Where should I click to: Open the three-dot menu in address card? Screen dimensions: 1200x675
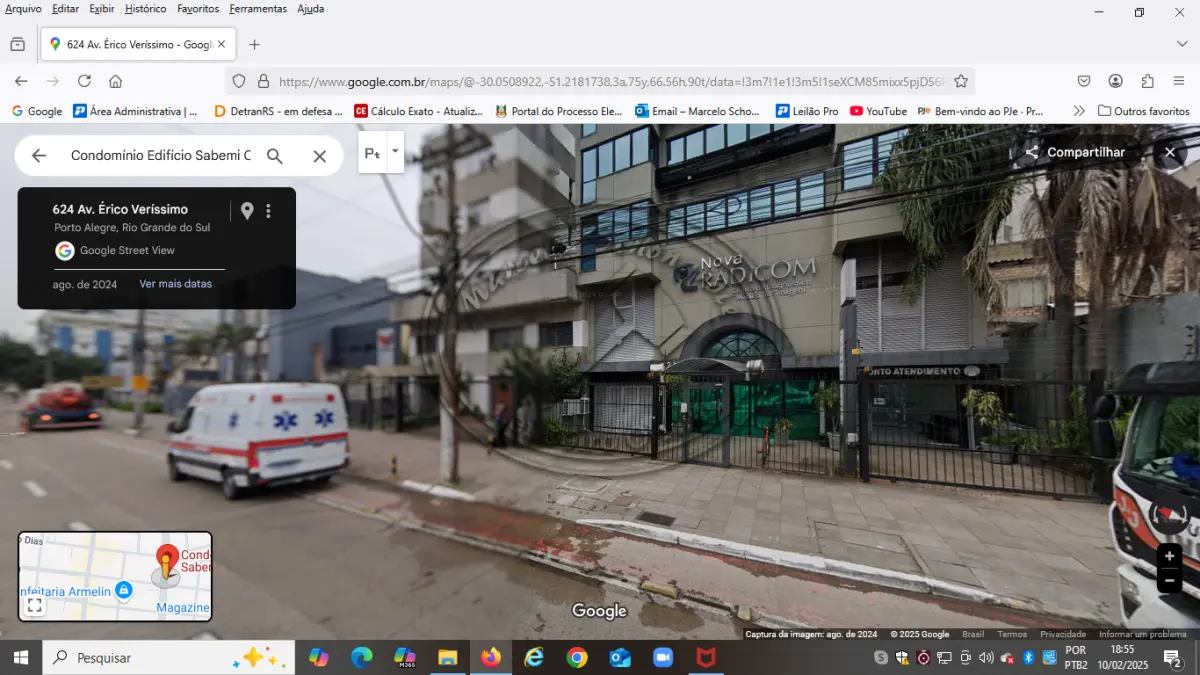tap(268, 211)
